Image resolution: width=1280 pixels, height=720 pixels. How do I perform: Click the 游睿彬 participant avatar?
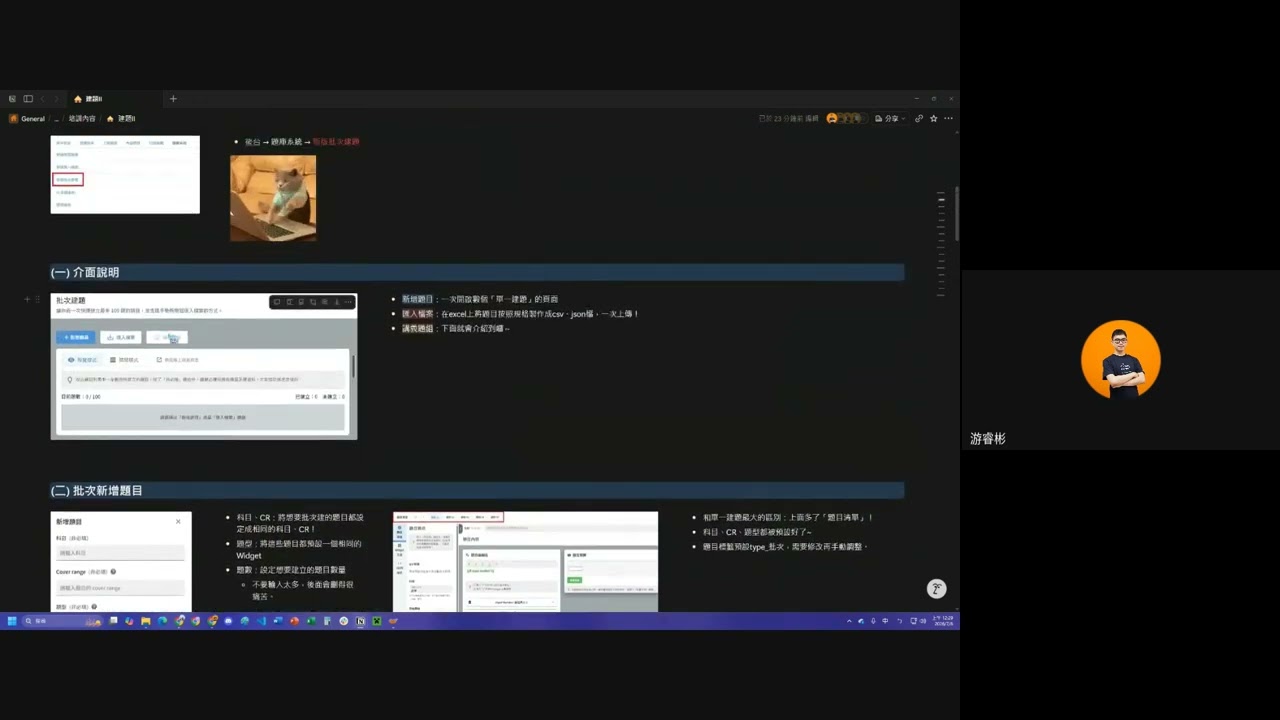click(x=1121, y=360)
